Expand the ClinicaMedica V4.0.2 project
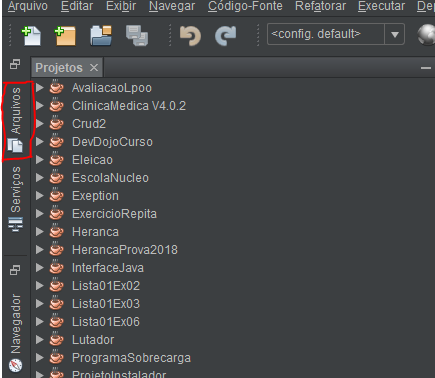This screenshot has height=378, width=435. tap(40, 106)
